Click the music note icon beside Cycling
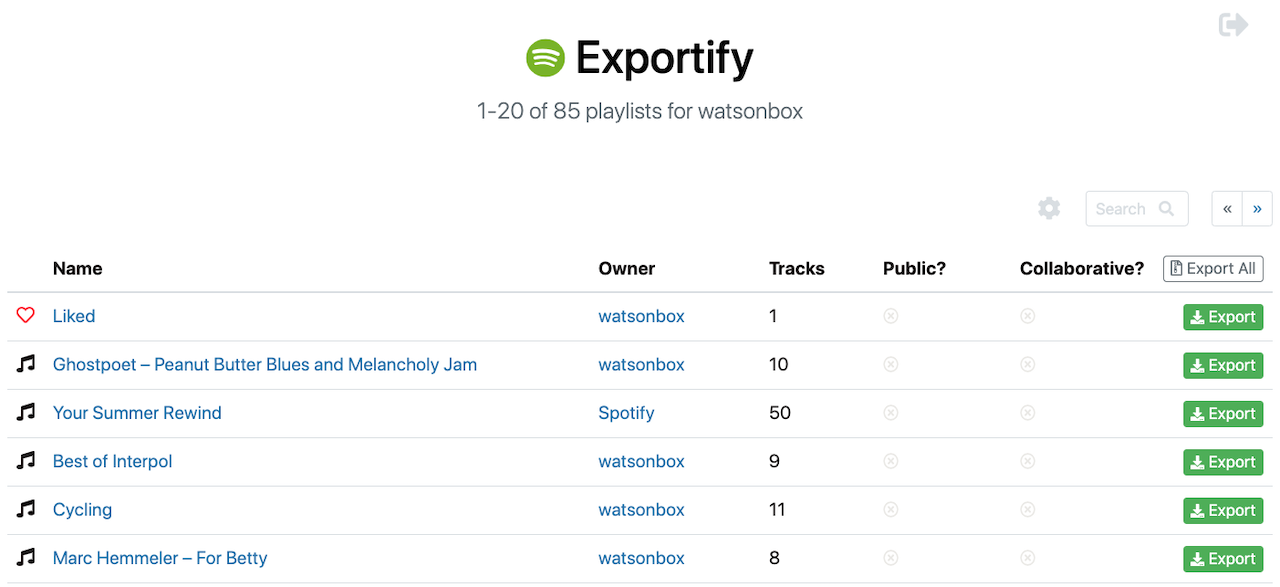This screenshot has width=1280, height=587. 26,509
